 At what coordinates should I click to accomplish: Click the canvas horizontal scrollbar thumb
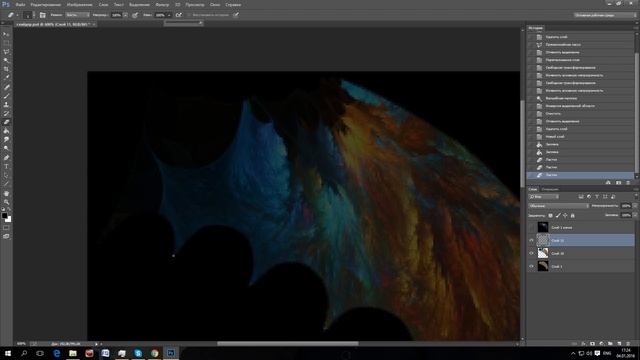tap(288, 344)
